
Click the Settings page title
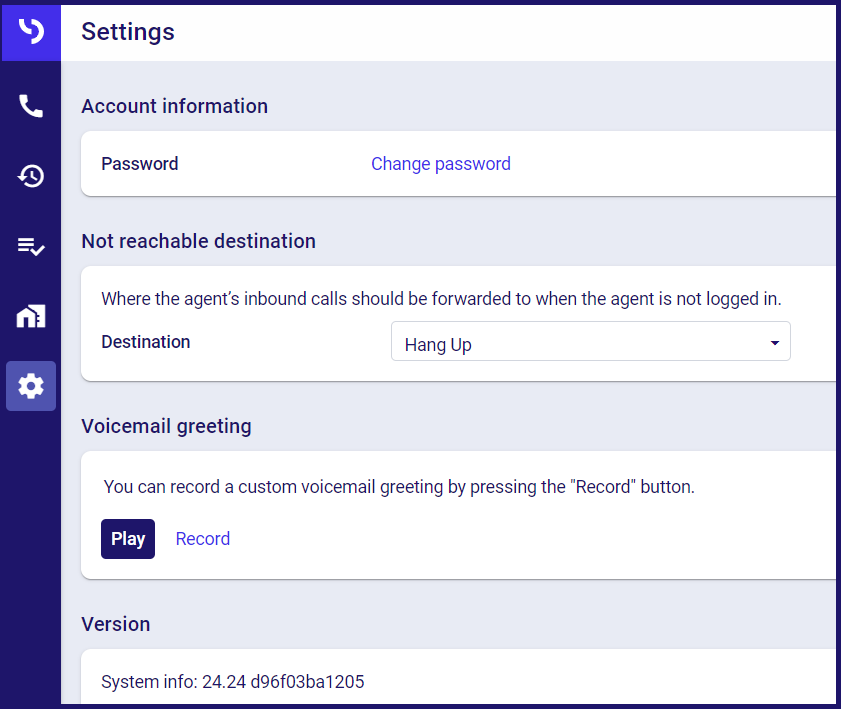128,32
